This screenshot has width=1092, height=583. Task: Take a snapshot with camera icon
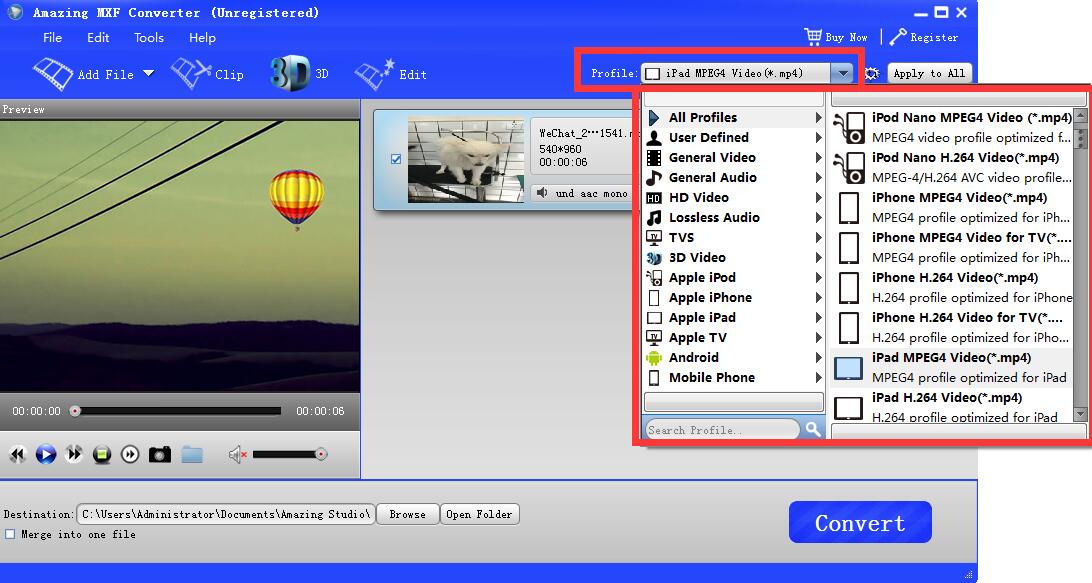click(159, 455)
